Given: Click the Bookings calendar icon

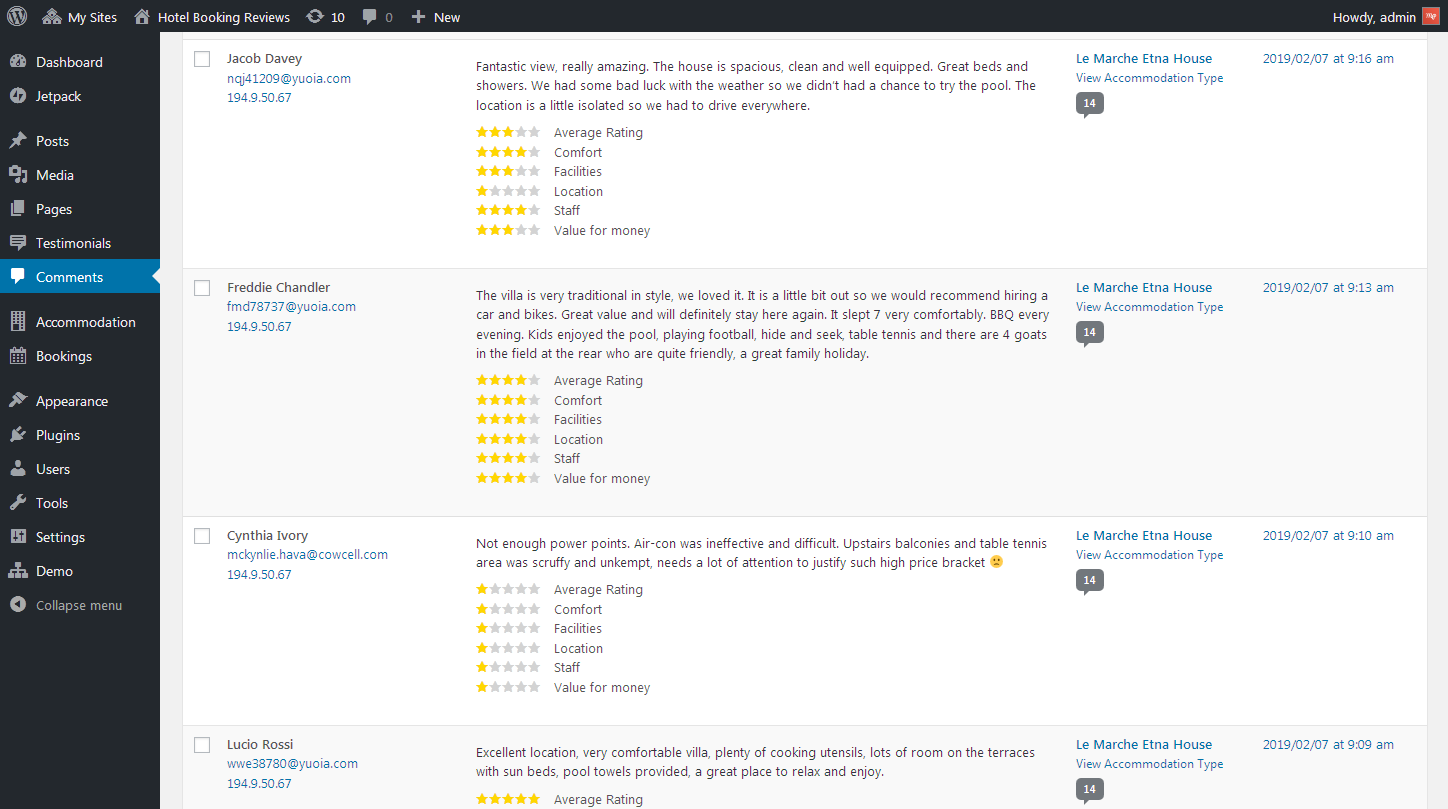Looking at the screenshot, I should pos(18,356).
